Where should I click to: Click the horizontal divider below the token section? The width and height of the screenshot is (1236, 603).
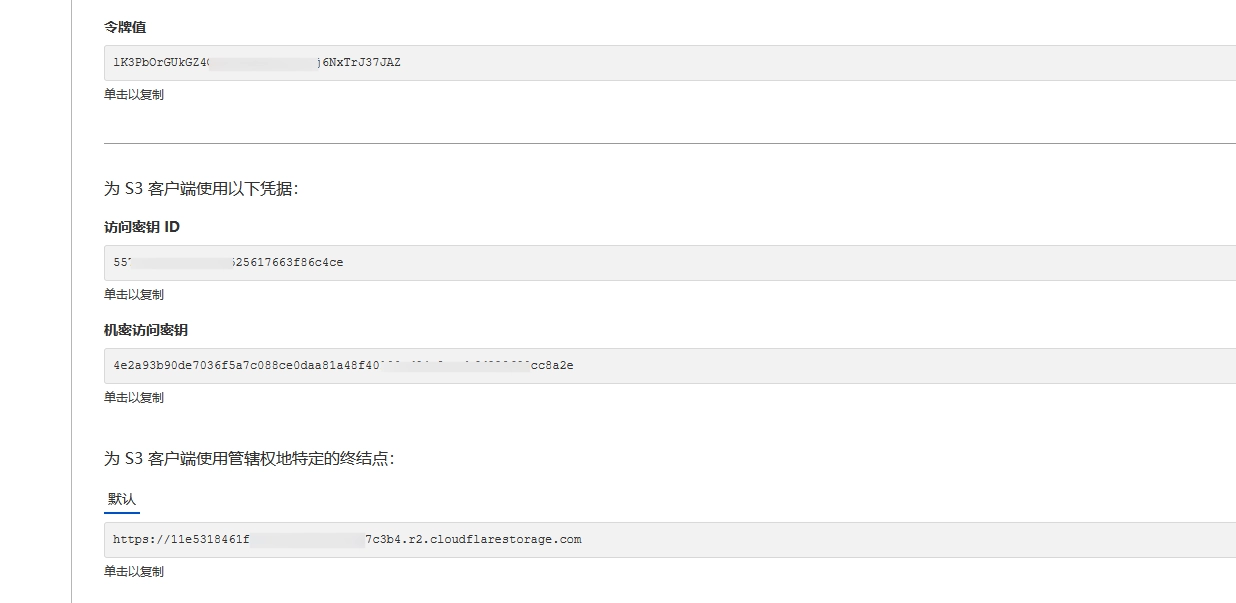pos(668,143)
